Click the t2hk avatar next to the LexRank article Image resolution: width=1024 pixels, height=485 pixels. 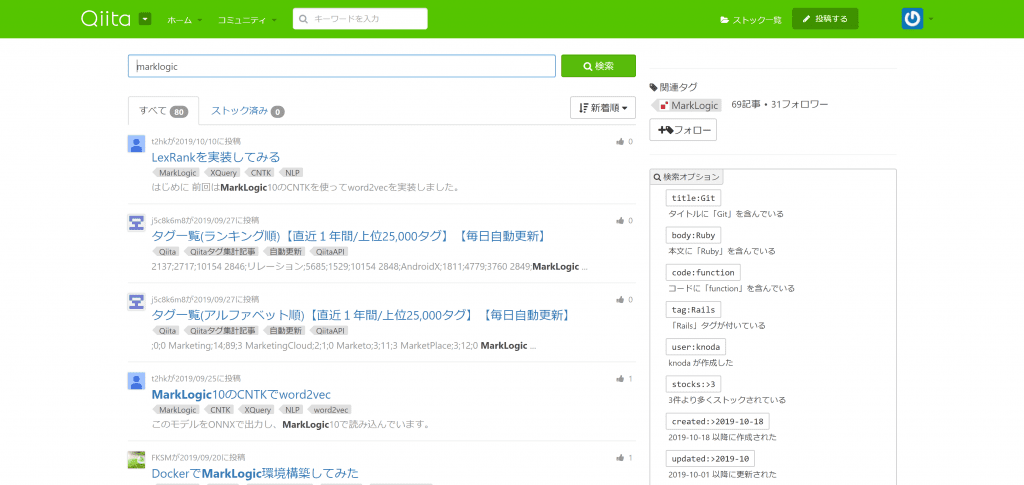137,143
